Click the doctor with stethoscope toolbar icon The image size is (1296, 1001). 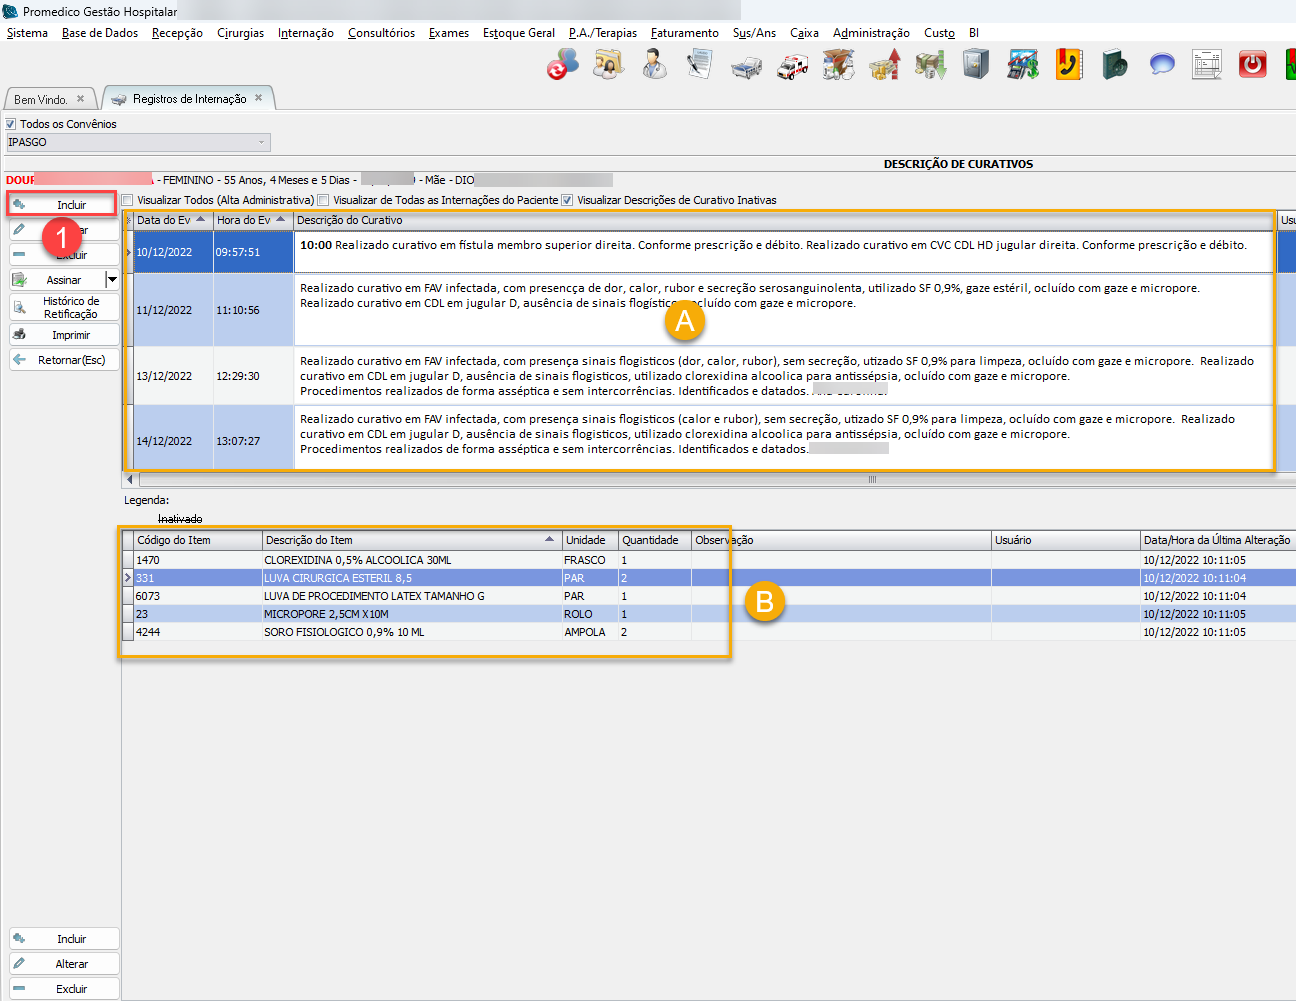coord(655,65)
